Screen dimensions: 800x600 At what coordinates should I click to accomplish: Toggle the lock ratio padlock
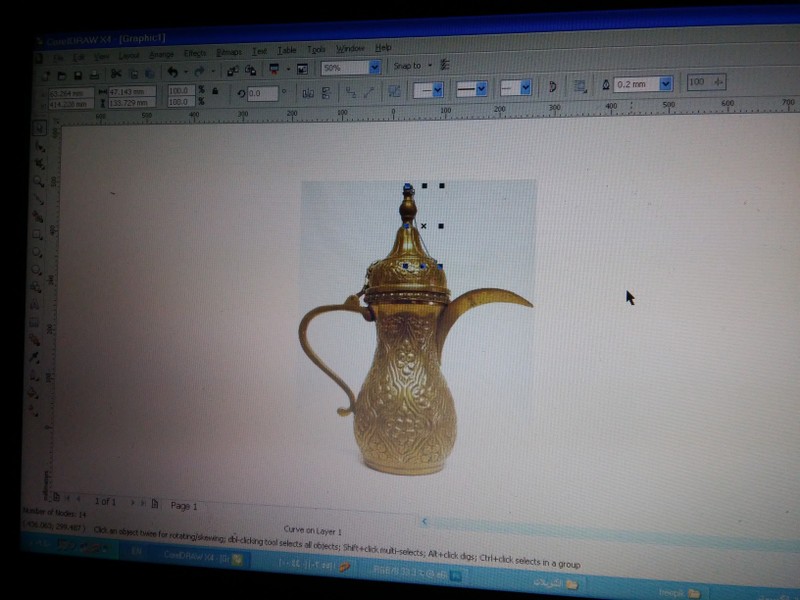pyautogui.click(x=215, y=92)
